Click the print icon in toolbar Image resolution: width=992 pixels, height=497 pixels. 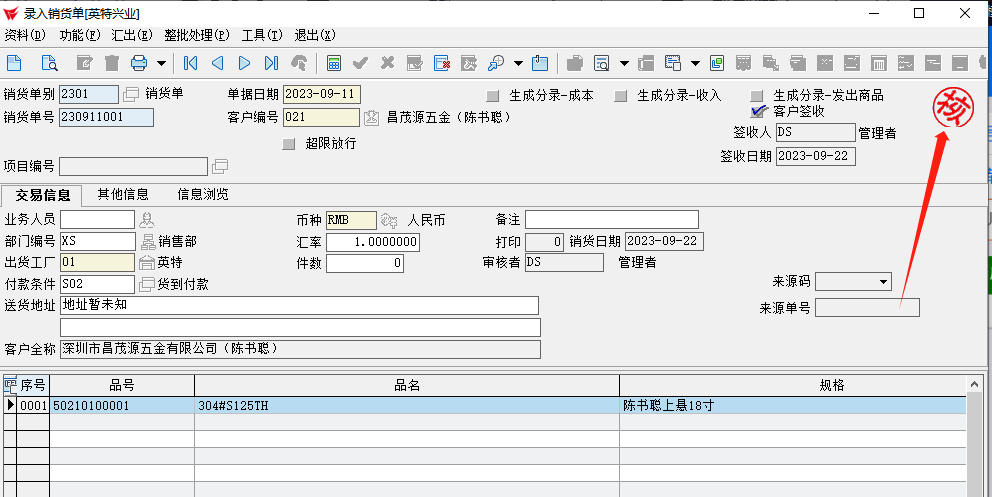pyautogui.click(x=139, y=63)
